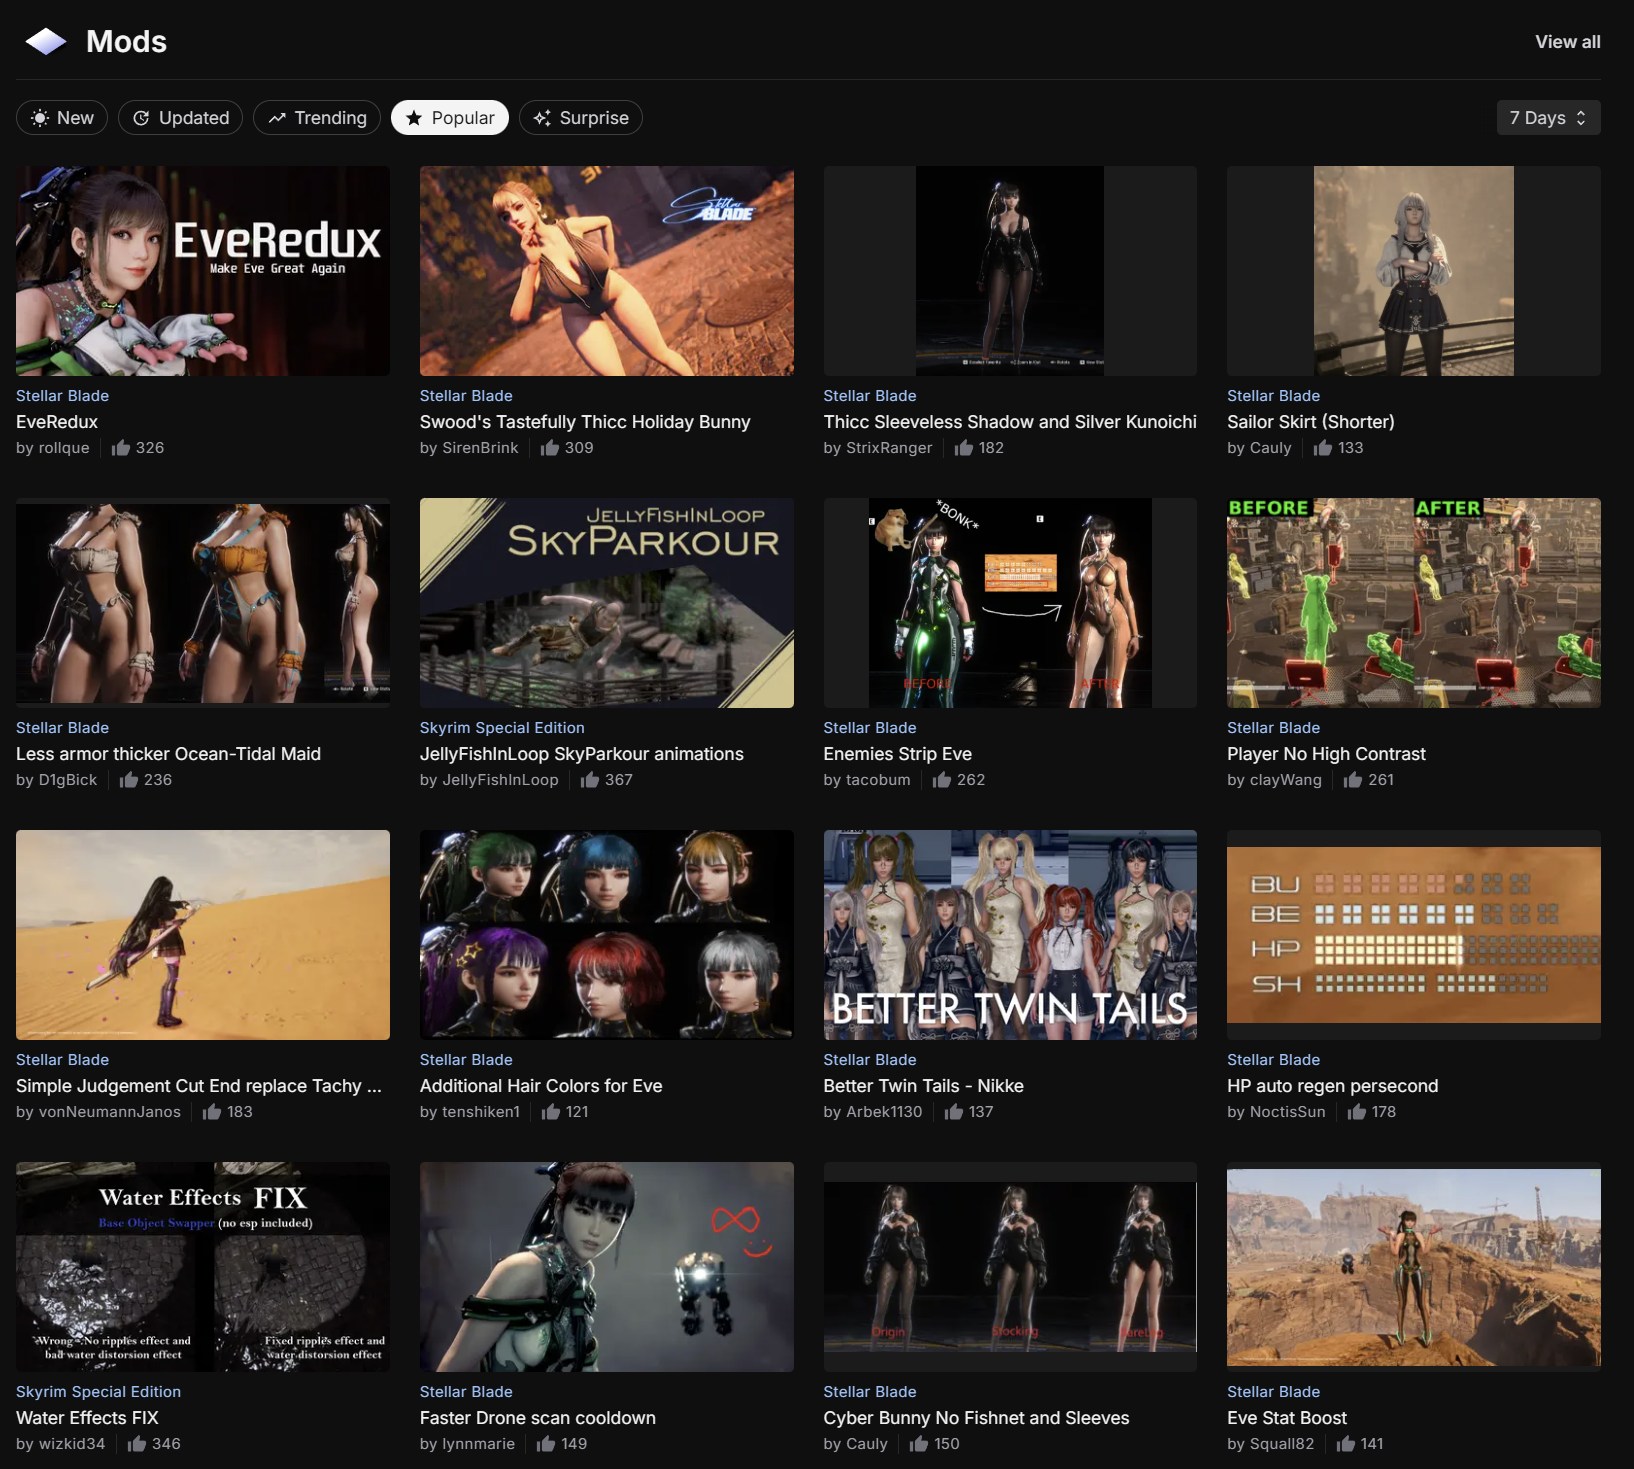Viewport: 1634px width, 1469px height.
Task: Open the HP auto regen persecond thumbnail
Action: (1414, 935)
